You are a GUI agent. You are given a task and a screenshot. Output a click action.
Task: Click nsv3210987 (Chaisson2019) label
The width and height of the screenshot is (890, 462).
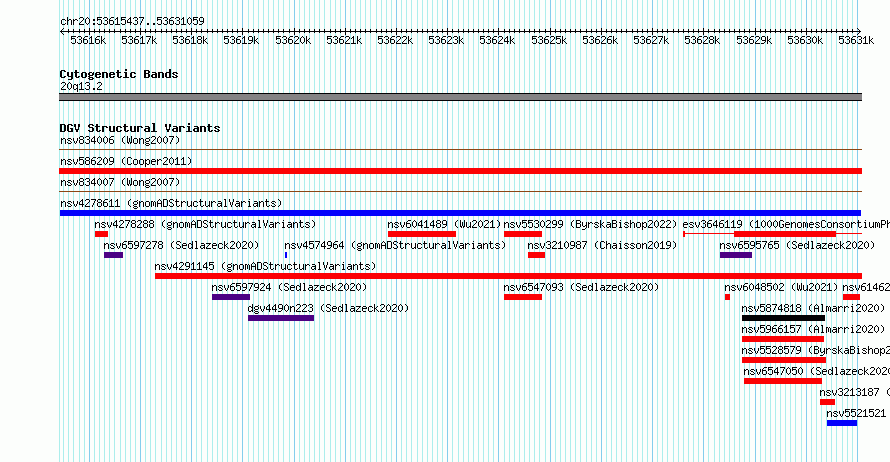pos(602,245)
